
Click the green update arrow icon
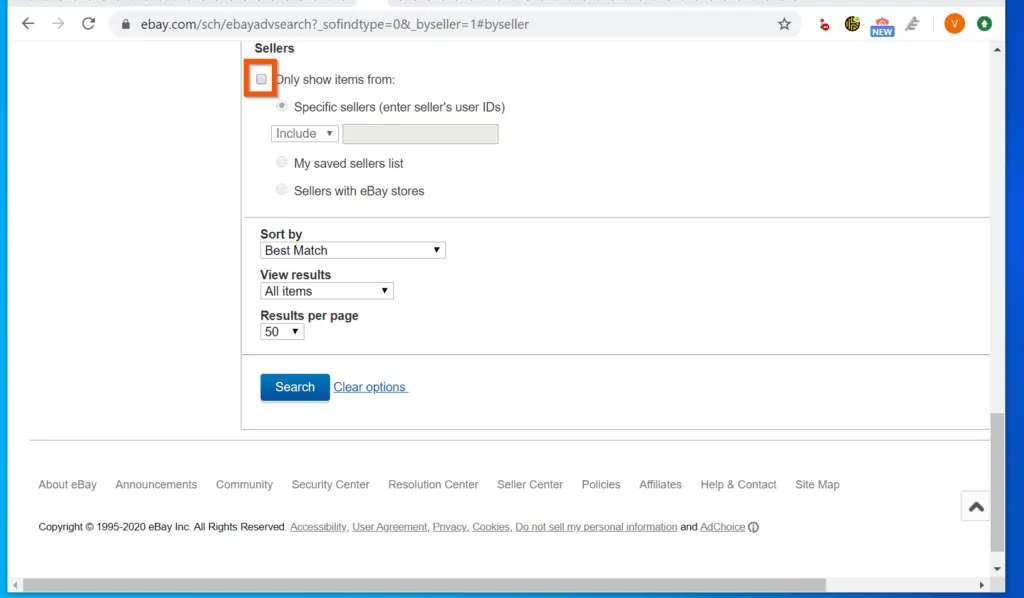click(984, 24)
